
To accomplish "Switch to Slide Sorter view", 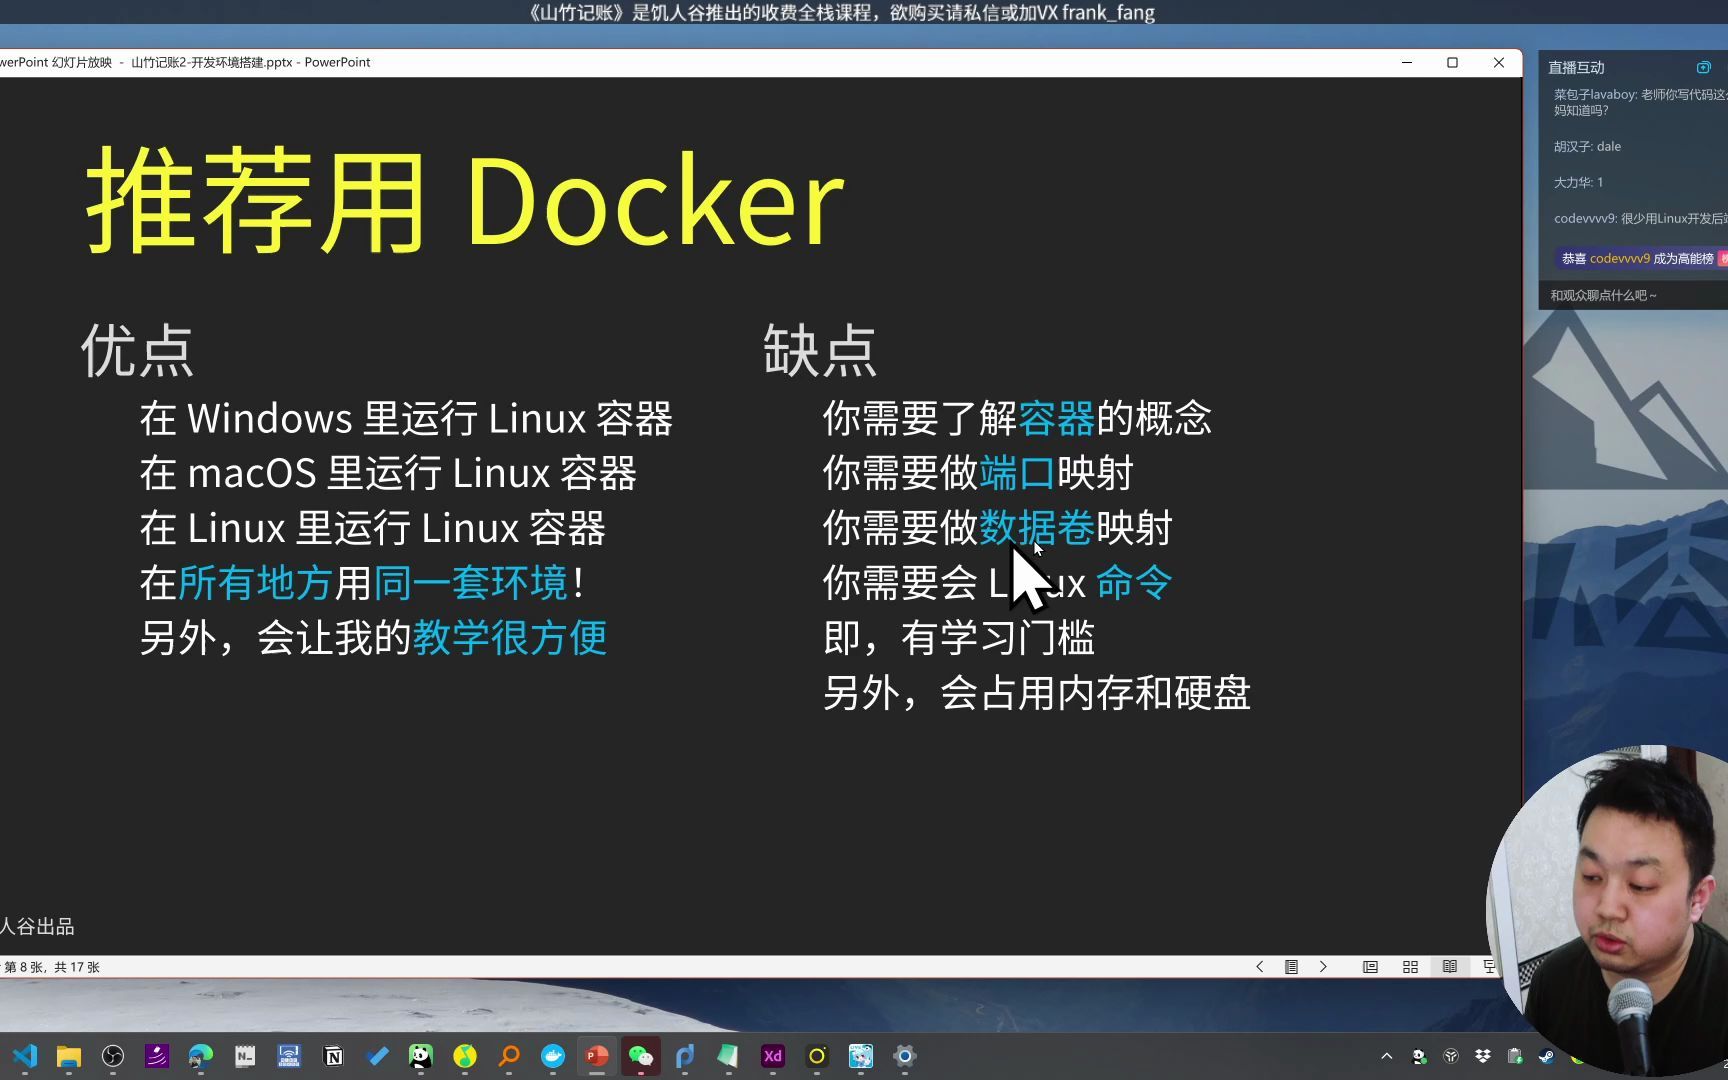I will (x=1410, y=967).
